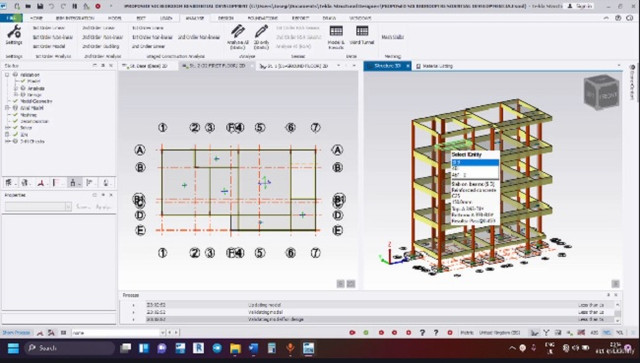The image size is (640, 363).
Task: Click Sign In at top right
Action: 580,6
